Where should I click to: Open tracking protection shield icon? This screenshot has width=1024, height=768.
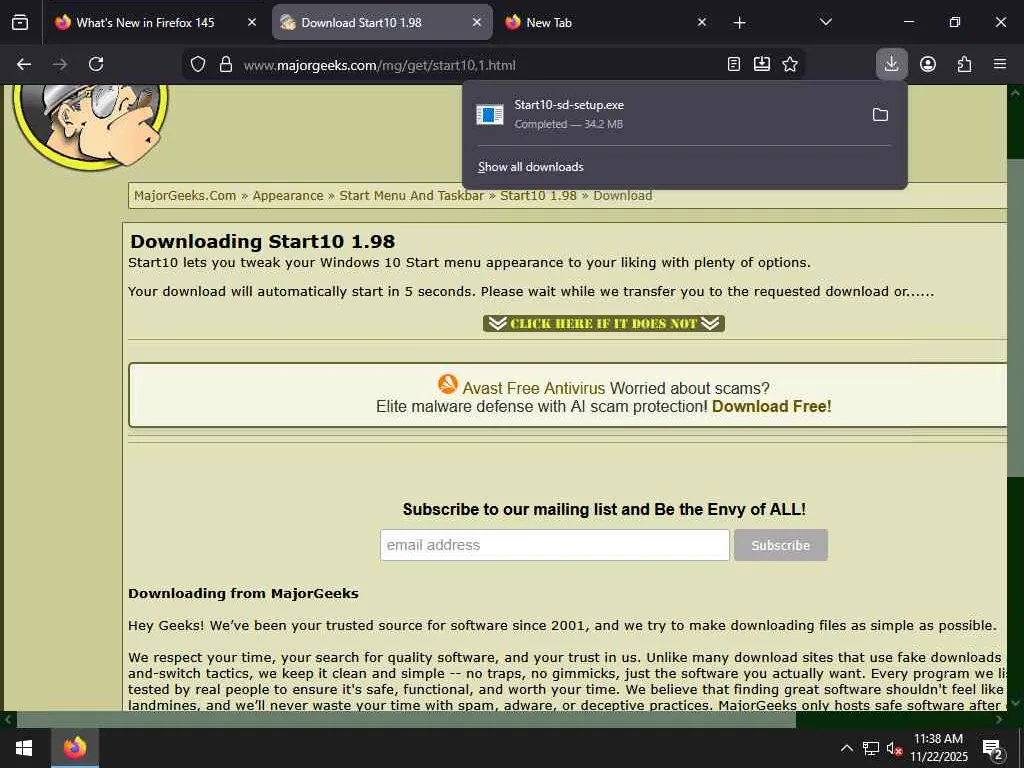pos(198,64)
